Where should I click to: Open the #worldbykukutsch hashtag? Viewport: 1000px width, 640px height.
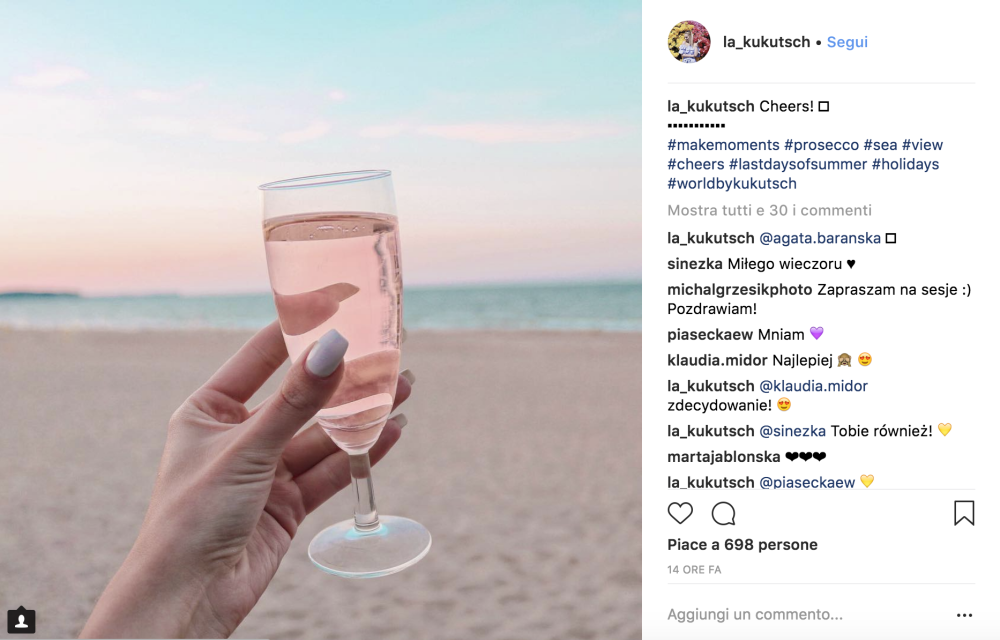[731, 183]
